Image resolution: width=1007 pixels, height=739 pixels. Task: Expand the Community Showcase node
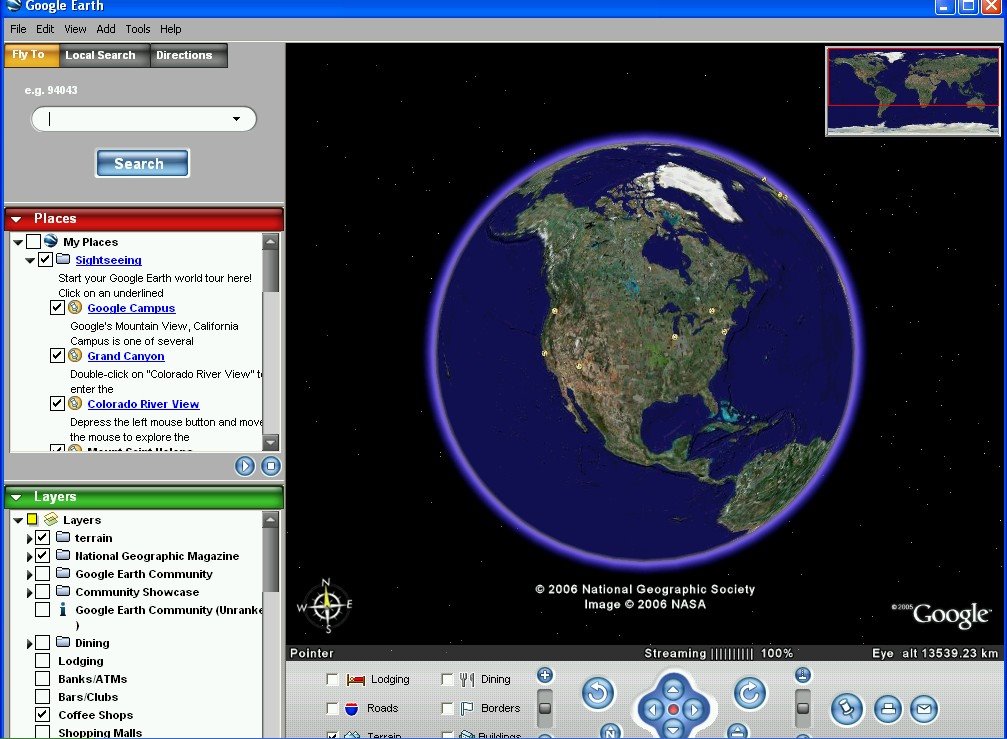click(29, 592)
